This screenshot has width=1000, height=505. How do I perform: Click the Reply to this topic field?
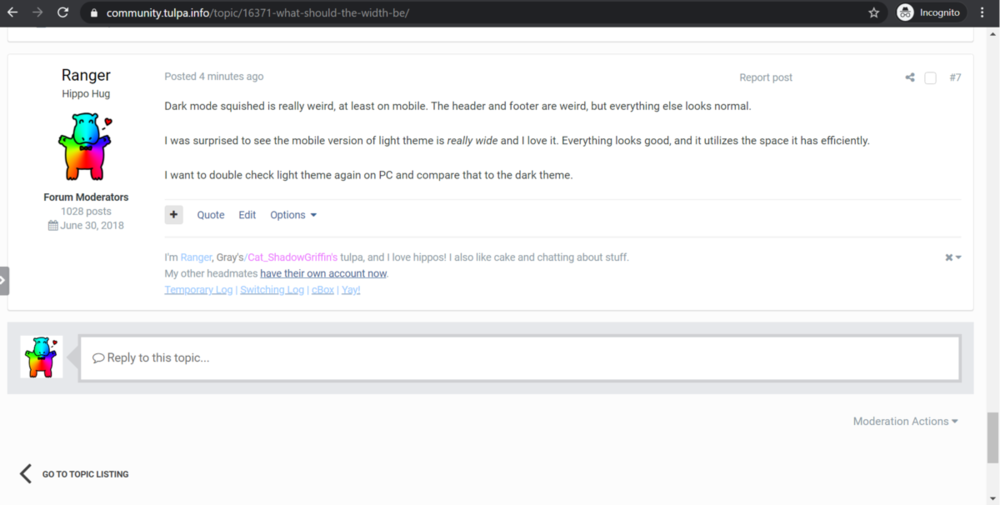[519, 358]
